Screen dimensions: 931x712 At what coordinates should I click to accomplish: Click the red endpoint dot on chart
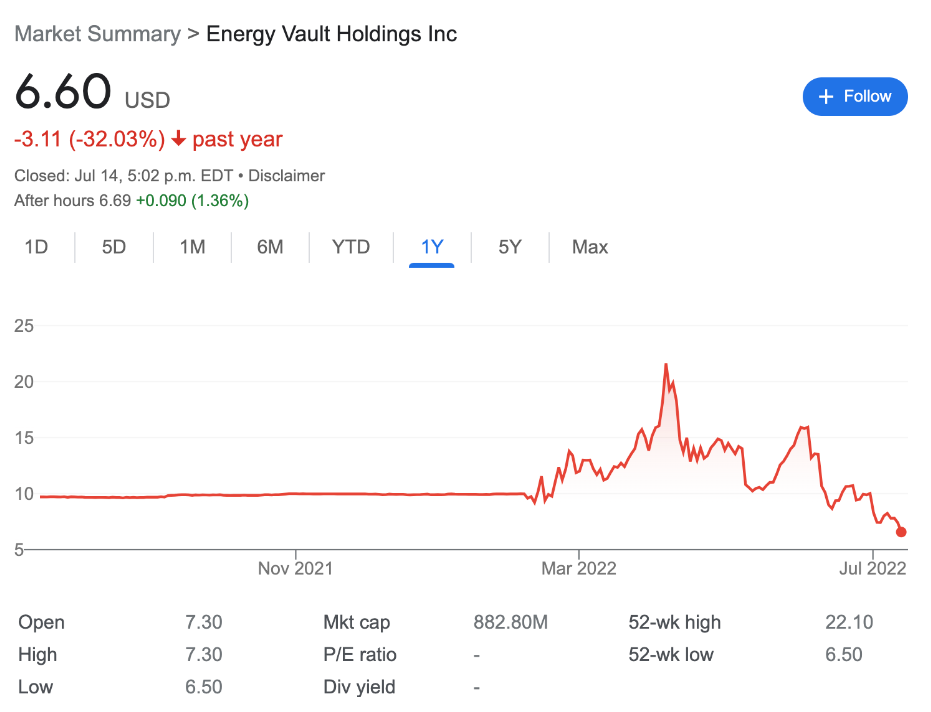[x=901, y=532]
